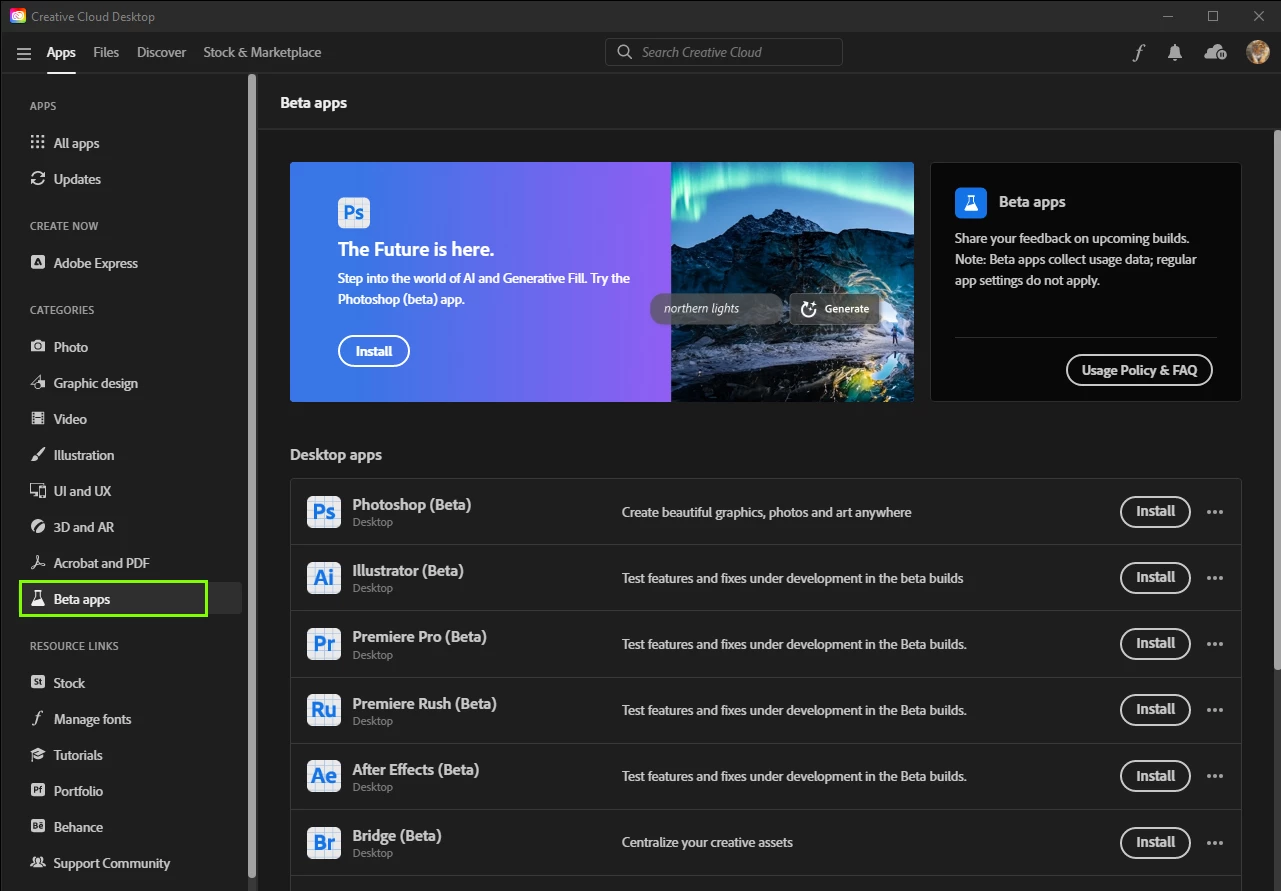Switch to the Discover tab
This screenshot has height=891, width=1281.
[161, 52]
